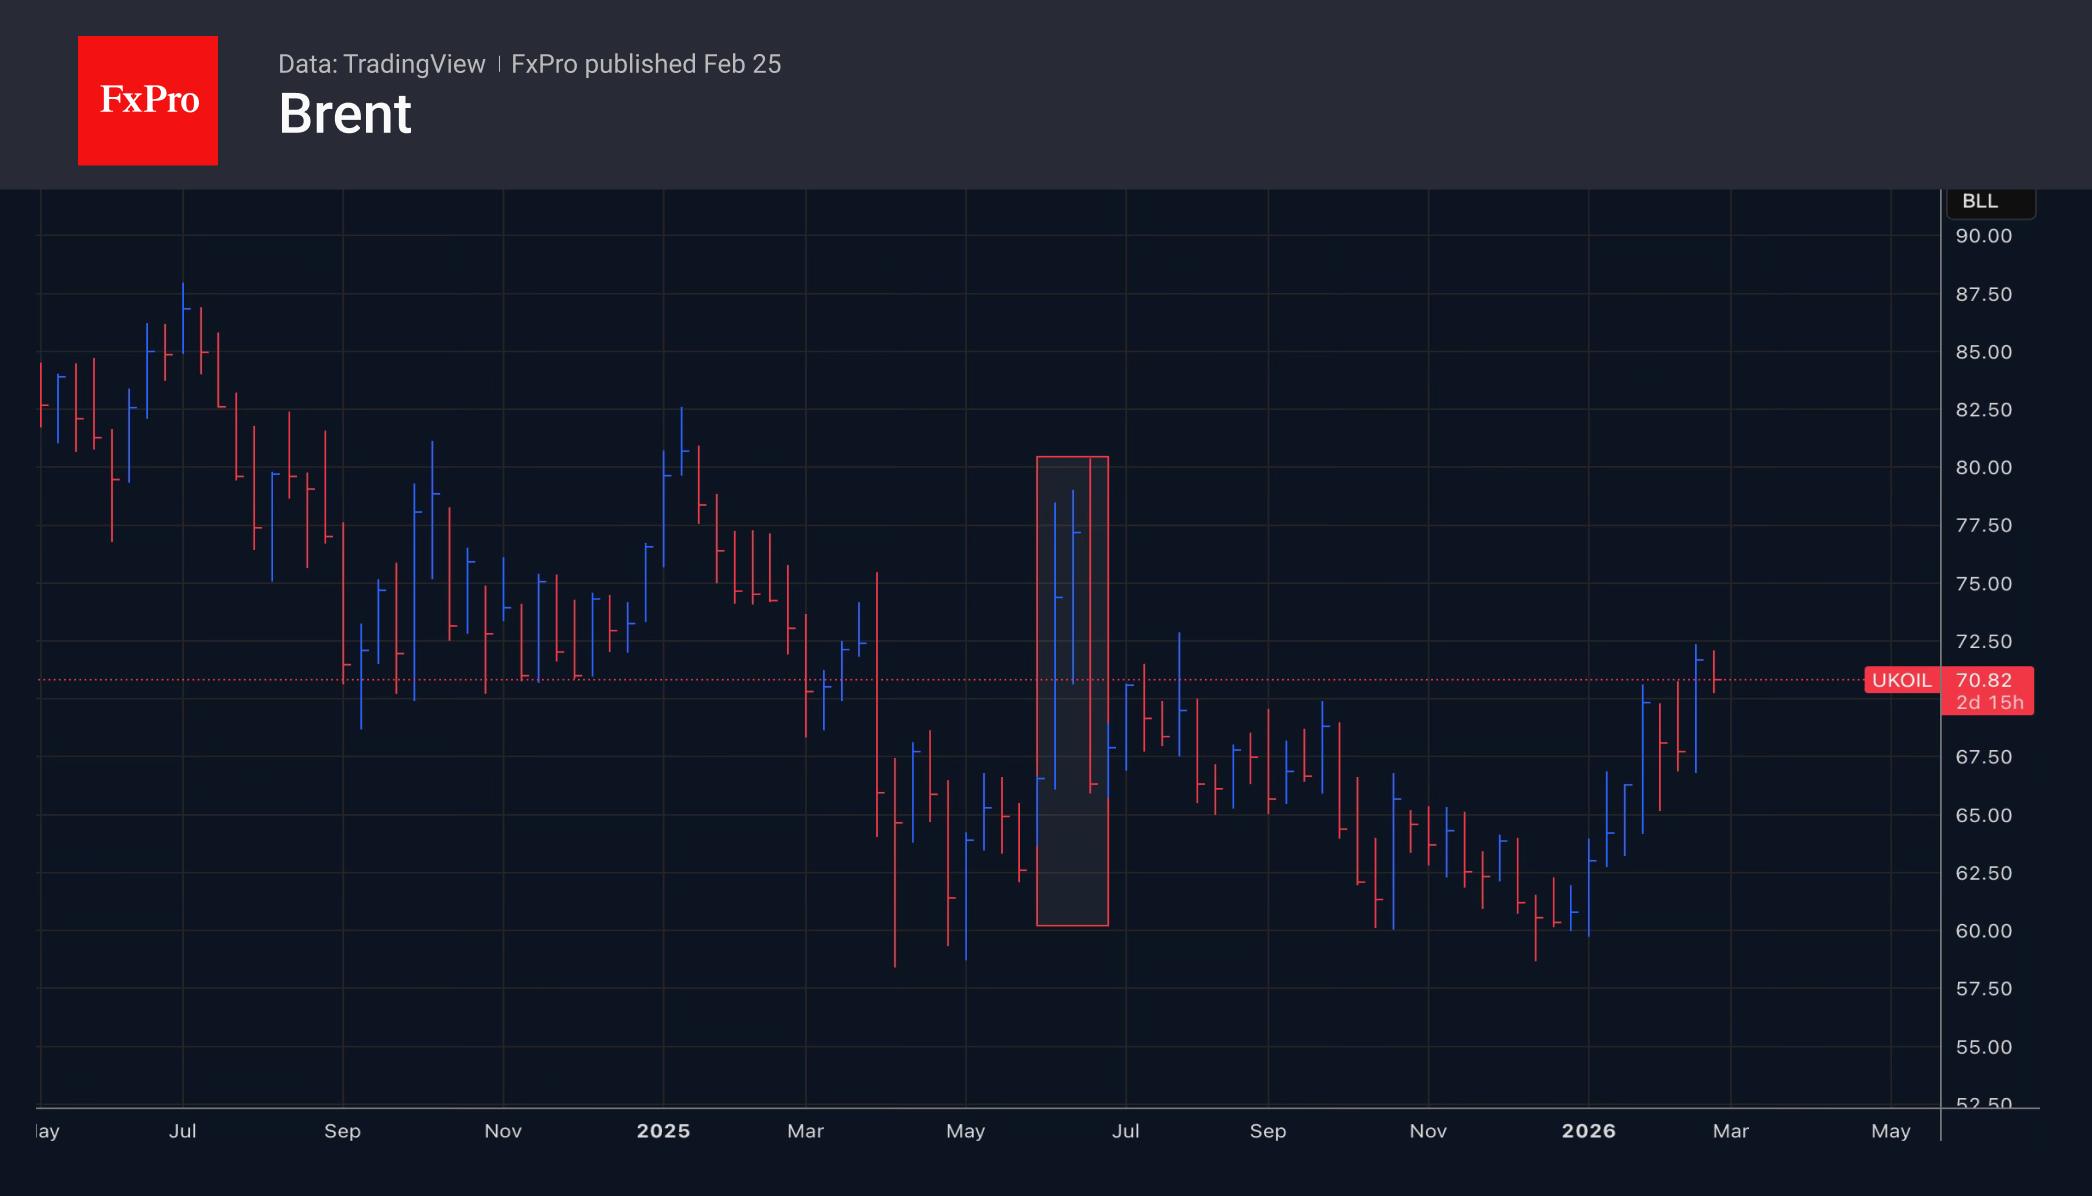Viewport: 2092px width, 1196px height.
Task: Click the 60.00 price scale label
Action: tap(1983, 931)
